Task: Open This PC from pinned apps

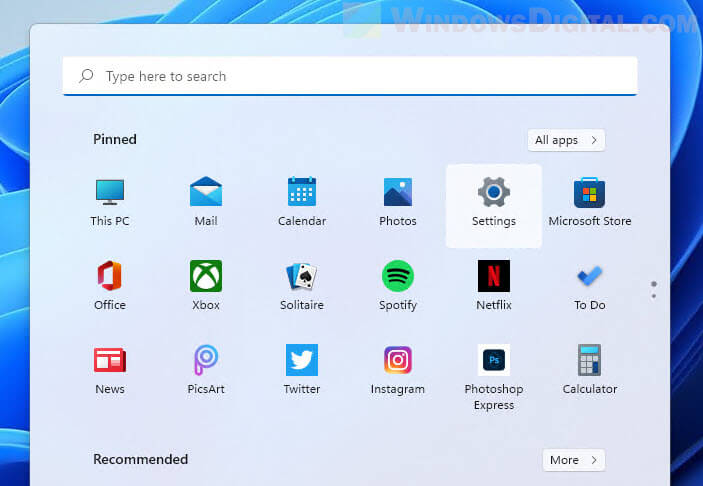Action: pos(110,202)
